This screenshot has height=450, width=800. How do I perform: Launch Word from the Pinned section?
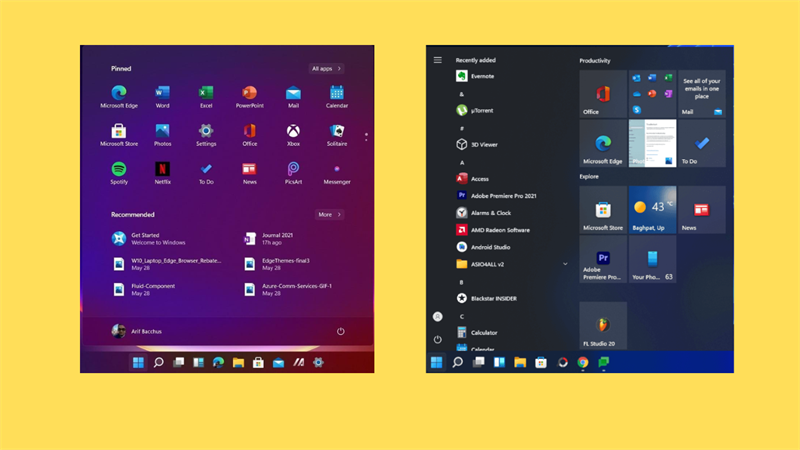click(x=162, y=97)
